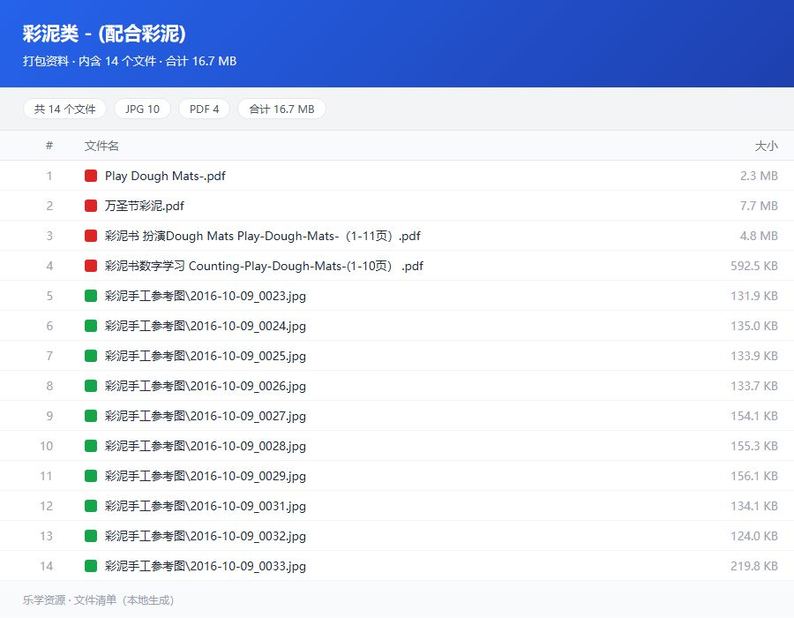This screenshot has height=618, width=794.
Task: Open file name 万圣节彩泥.pdf
Action: (x=144, y=206)
